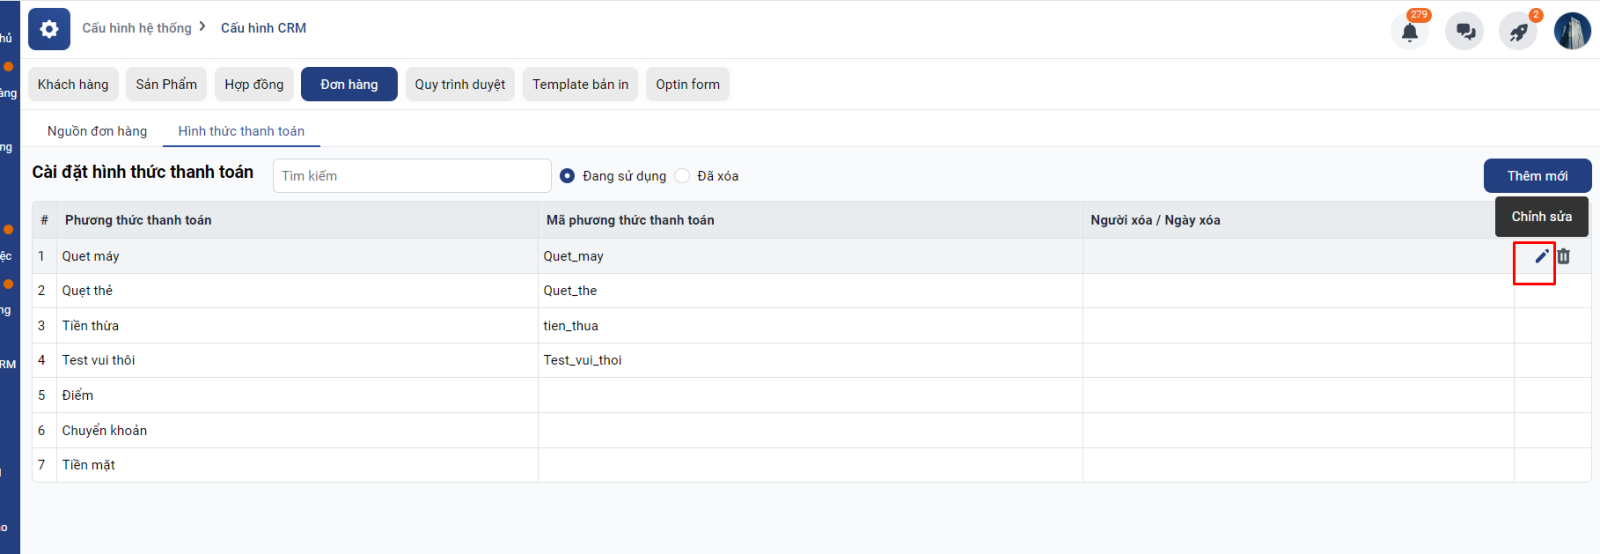The width and height of the screenshot is (1600, 554).
Task: Switch to the Sản Phẩm tab
Action: 166,84
